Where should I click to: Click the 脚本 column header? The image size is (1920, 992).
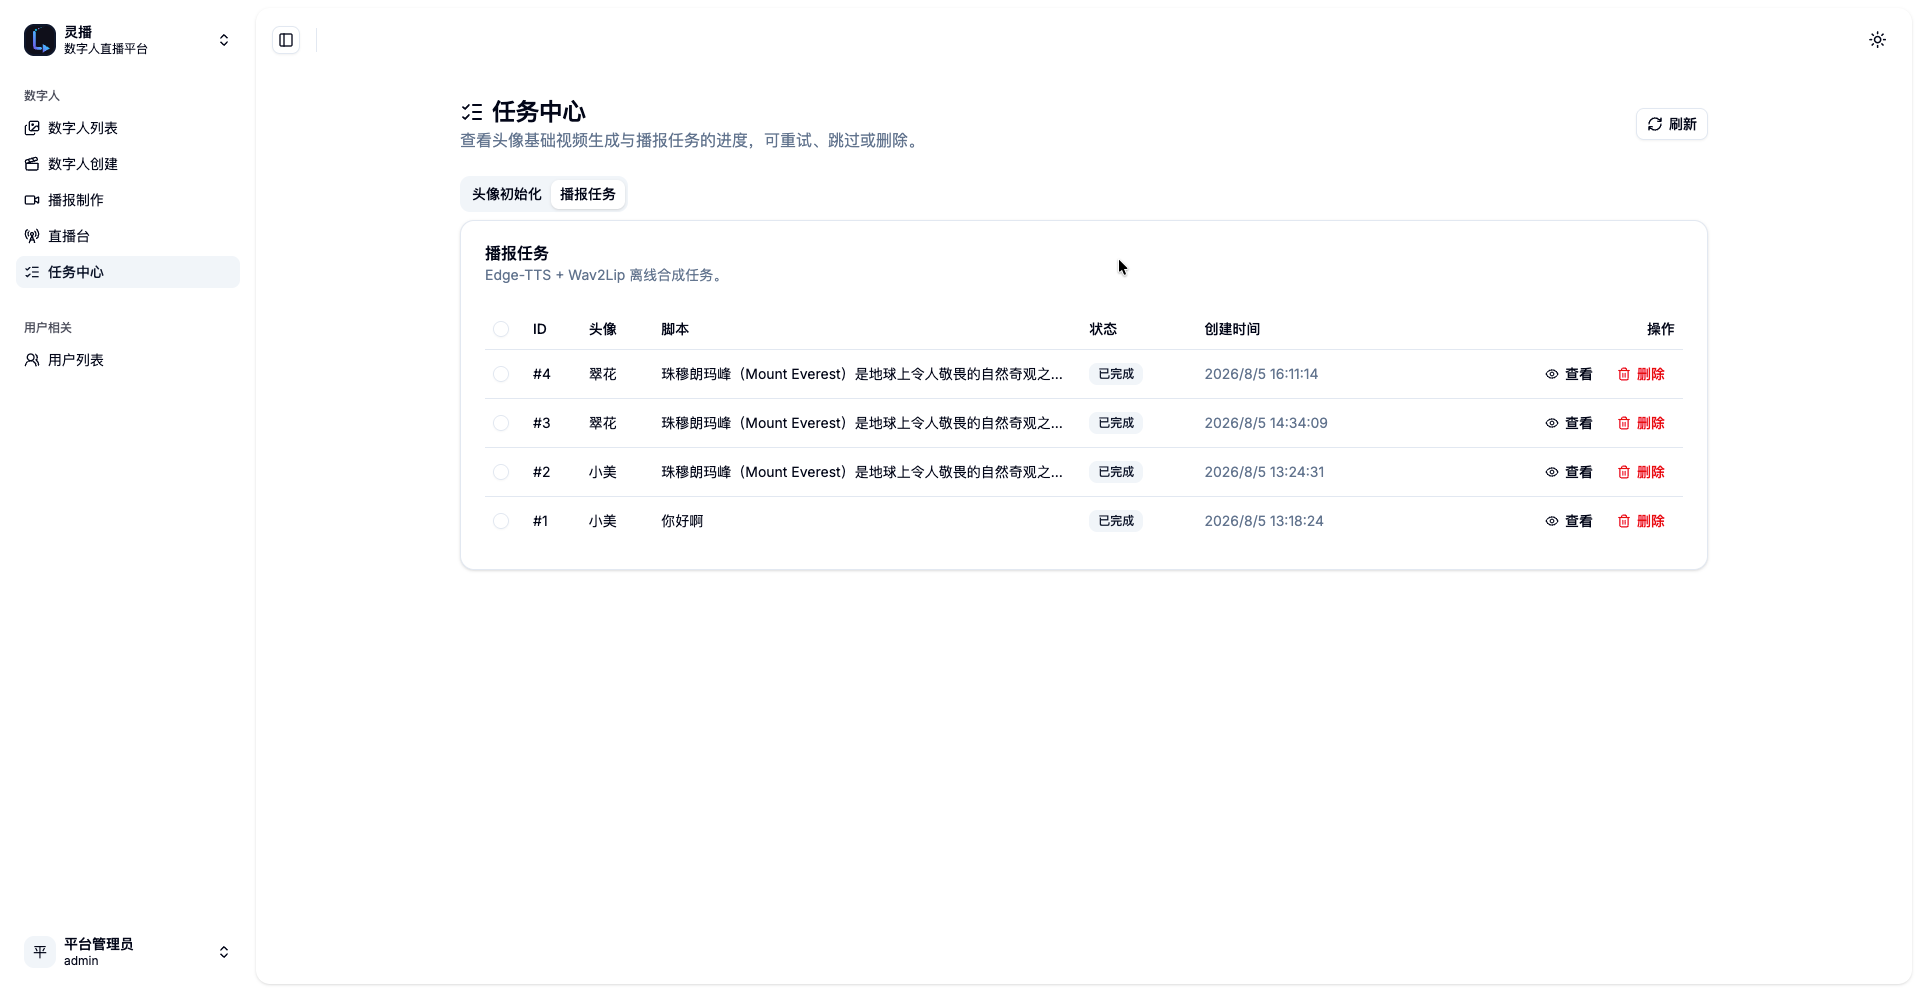click(675, 329)
